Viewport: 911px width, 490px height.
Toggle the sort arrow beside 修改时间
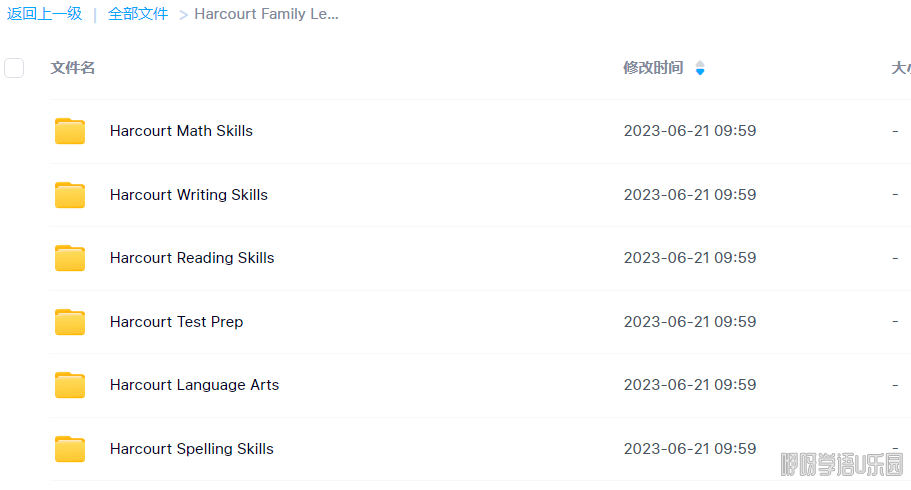(x=700, y=68)
